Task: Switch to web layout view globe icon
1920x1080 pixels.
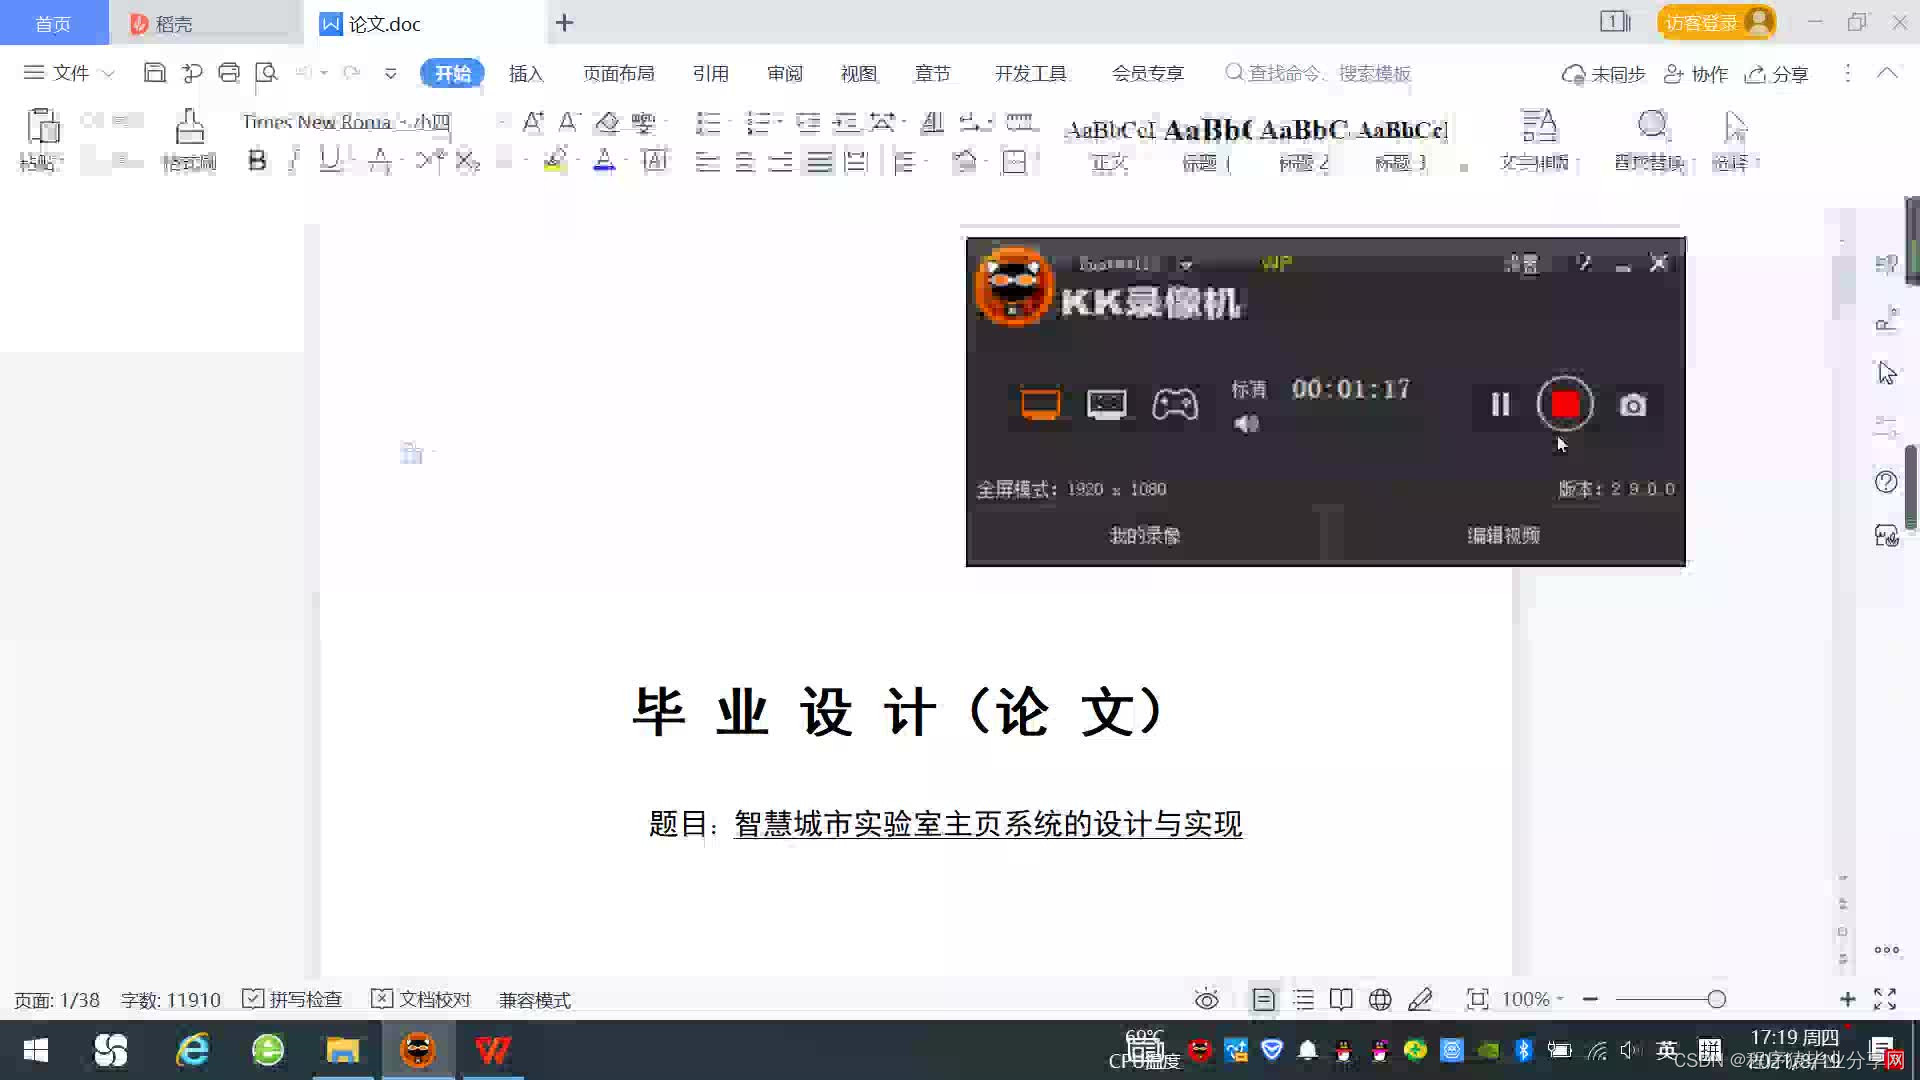Action: point(1380,999)
